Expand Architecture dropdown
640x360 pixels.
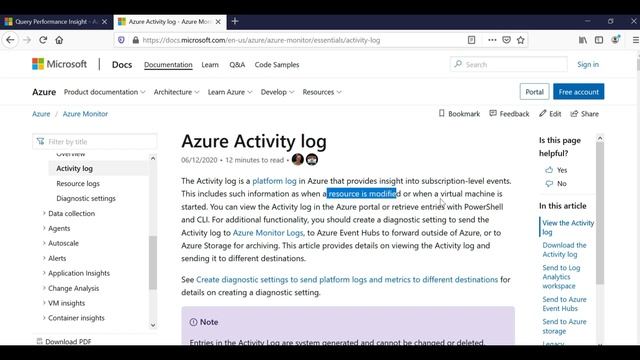click(176, 92)
